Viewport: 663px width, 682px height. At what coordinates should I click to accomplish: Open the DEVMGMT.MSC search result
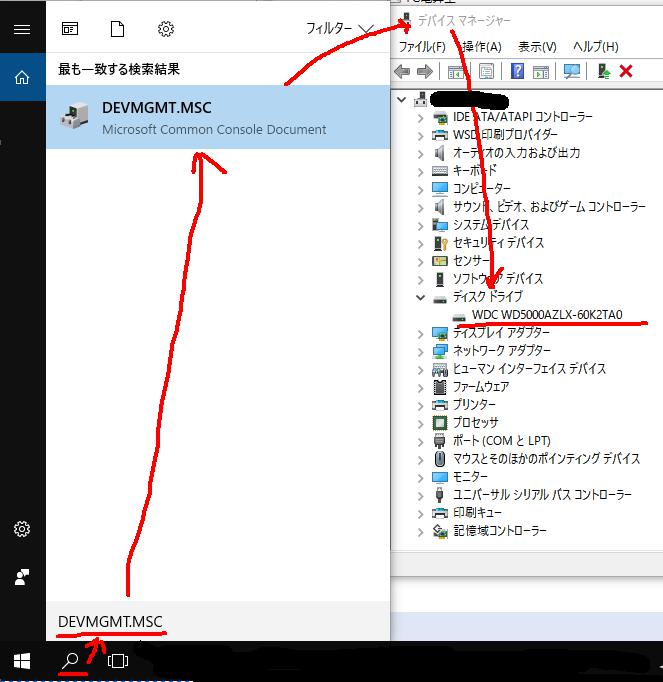218,117
